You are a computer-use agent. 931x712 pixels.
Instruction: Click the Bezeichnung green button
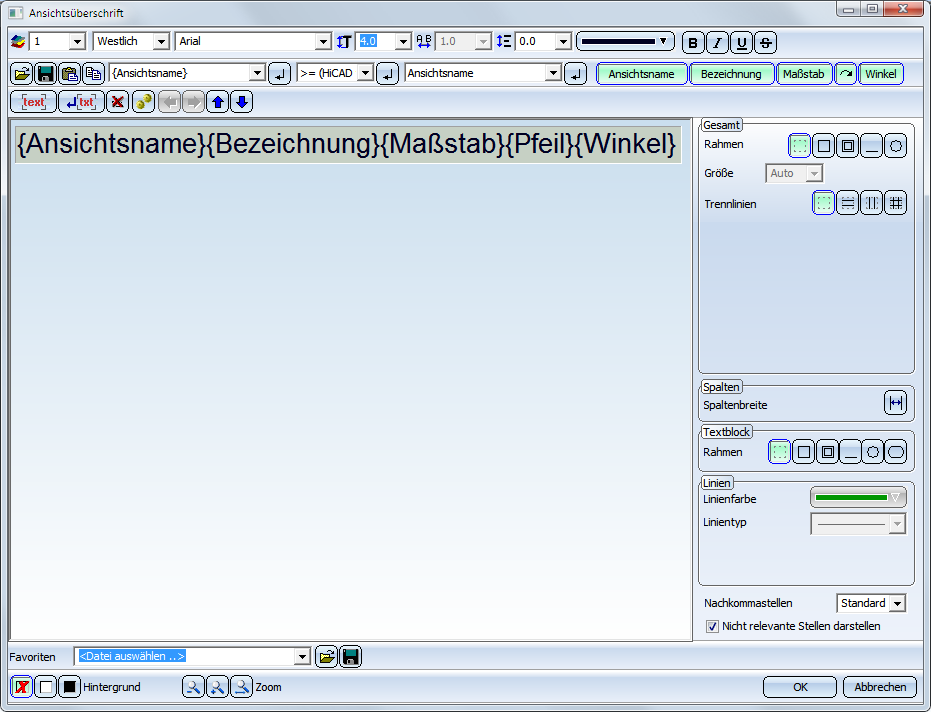[x=731, y=74]
